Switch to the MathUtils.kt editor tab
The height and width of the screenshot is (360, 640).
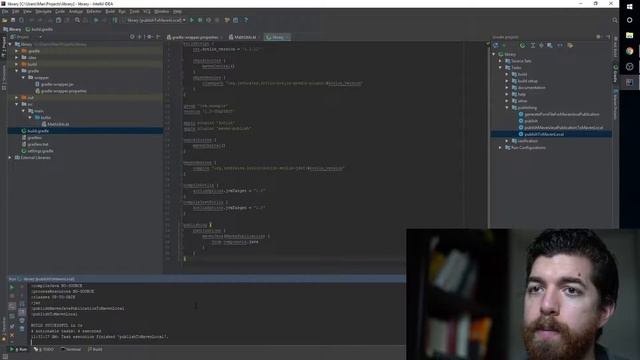[x=245, y=37]
